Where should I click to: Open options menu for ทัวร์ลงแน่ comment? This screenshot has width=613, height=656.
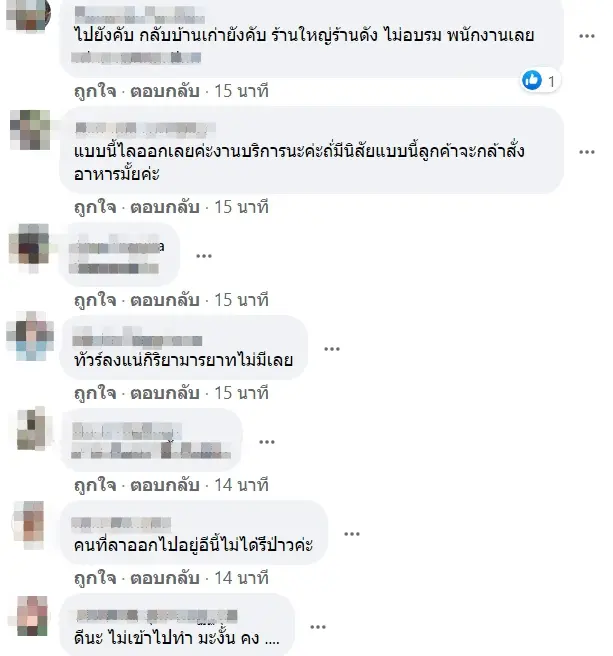pos(332,349)
